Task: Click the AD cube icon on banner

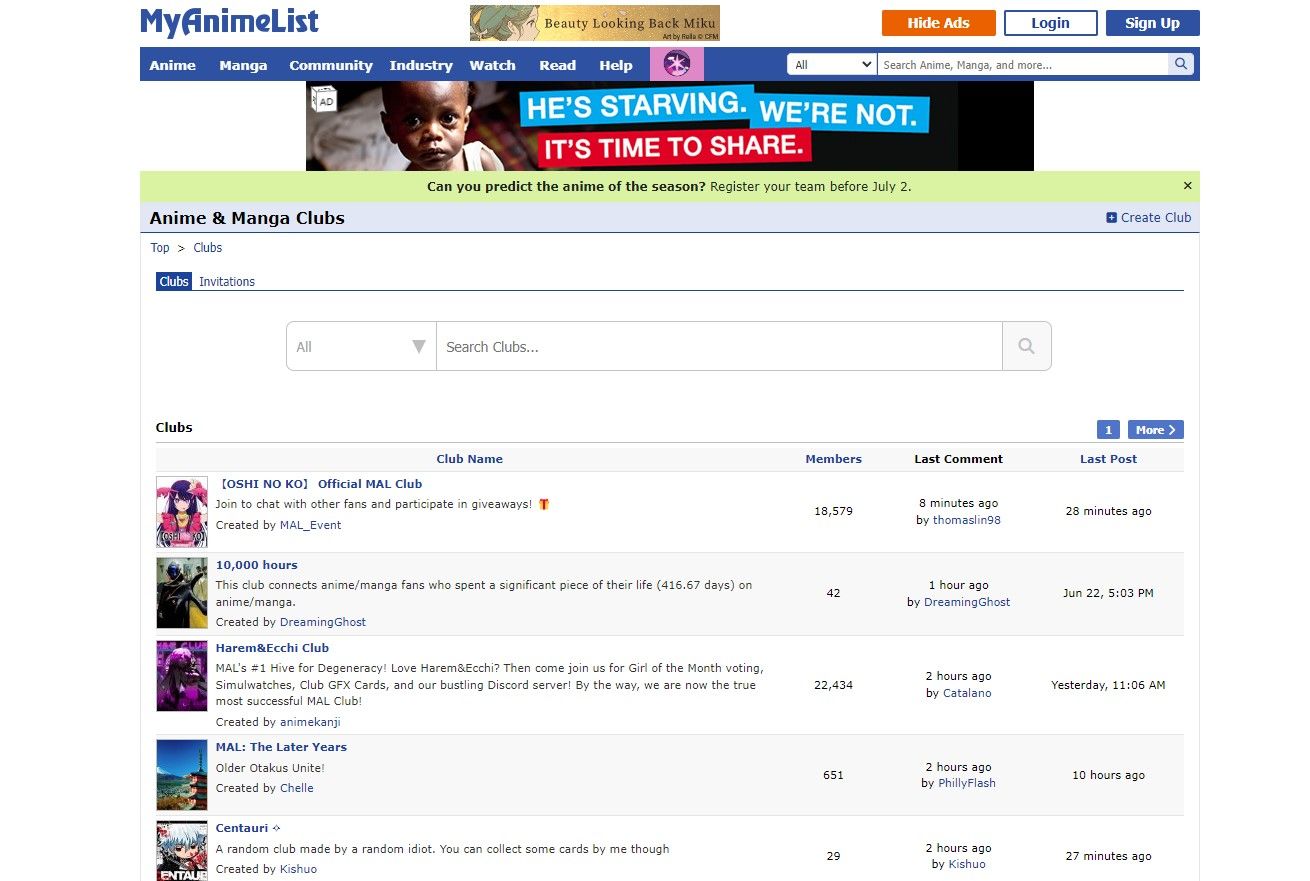Action: pos(323,99)
